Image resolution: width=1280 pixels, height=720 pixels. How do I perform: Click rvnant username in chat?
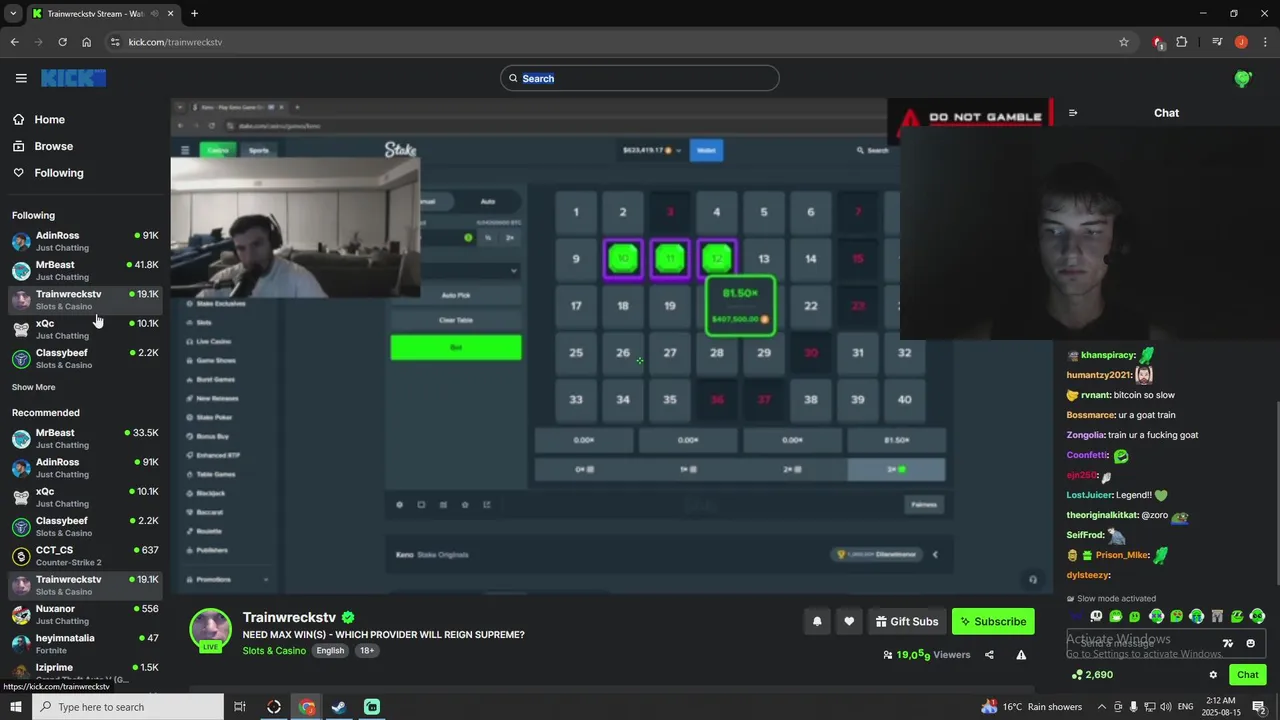pos(1096,395)
